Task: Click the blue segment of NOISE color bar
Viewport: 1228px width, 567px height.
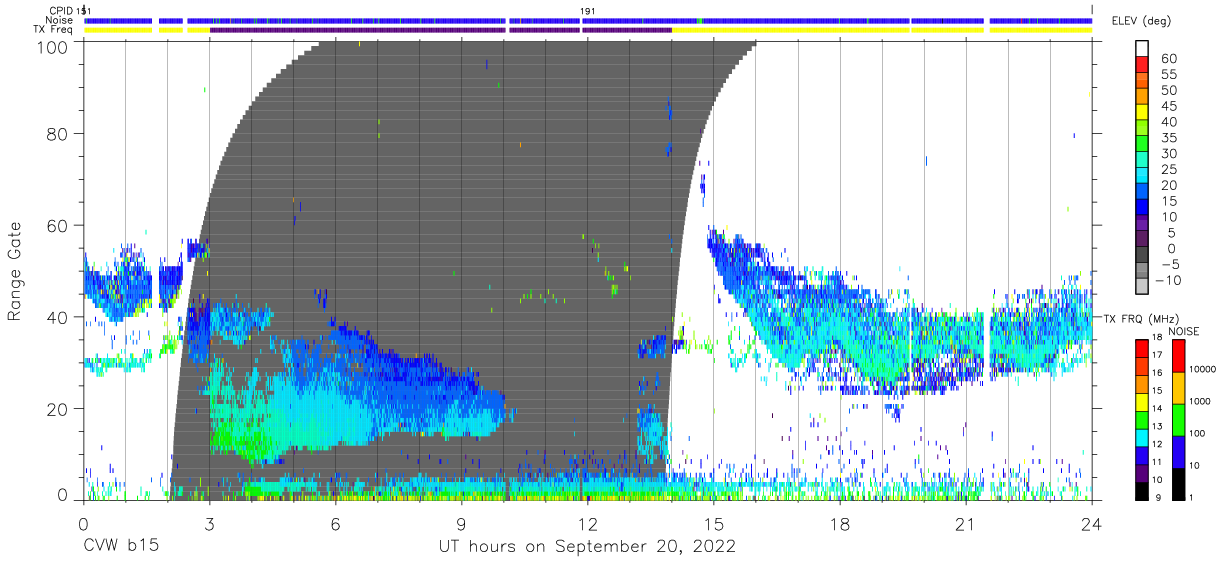Action: (x=1177, y=451)
